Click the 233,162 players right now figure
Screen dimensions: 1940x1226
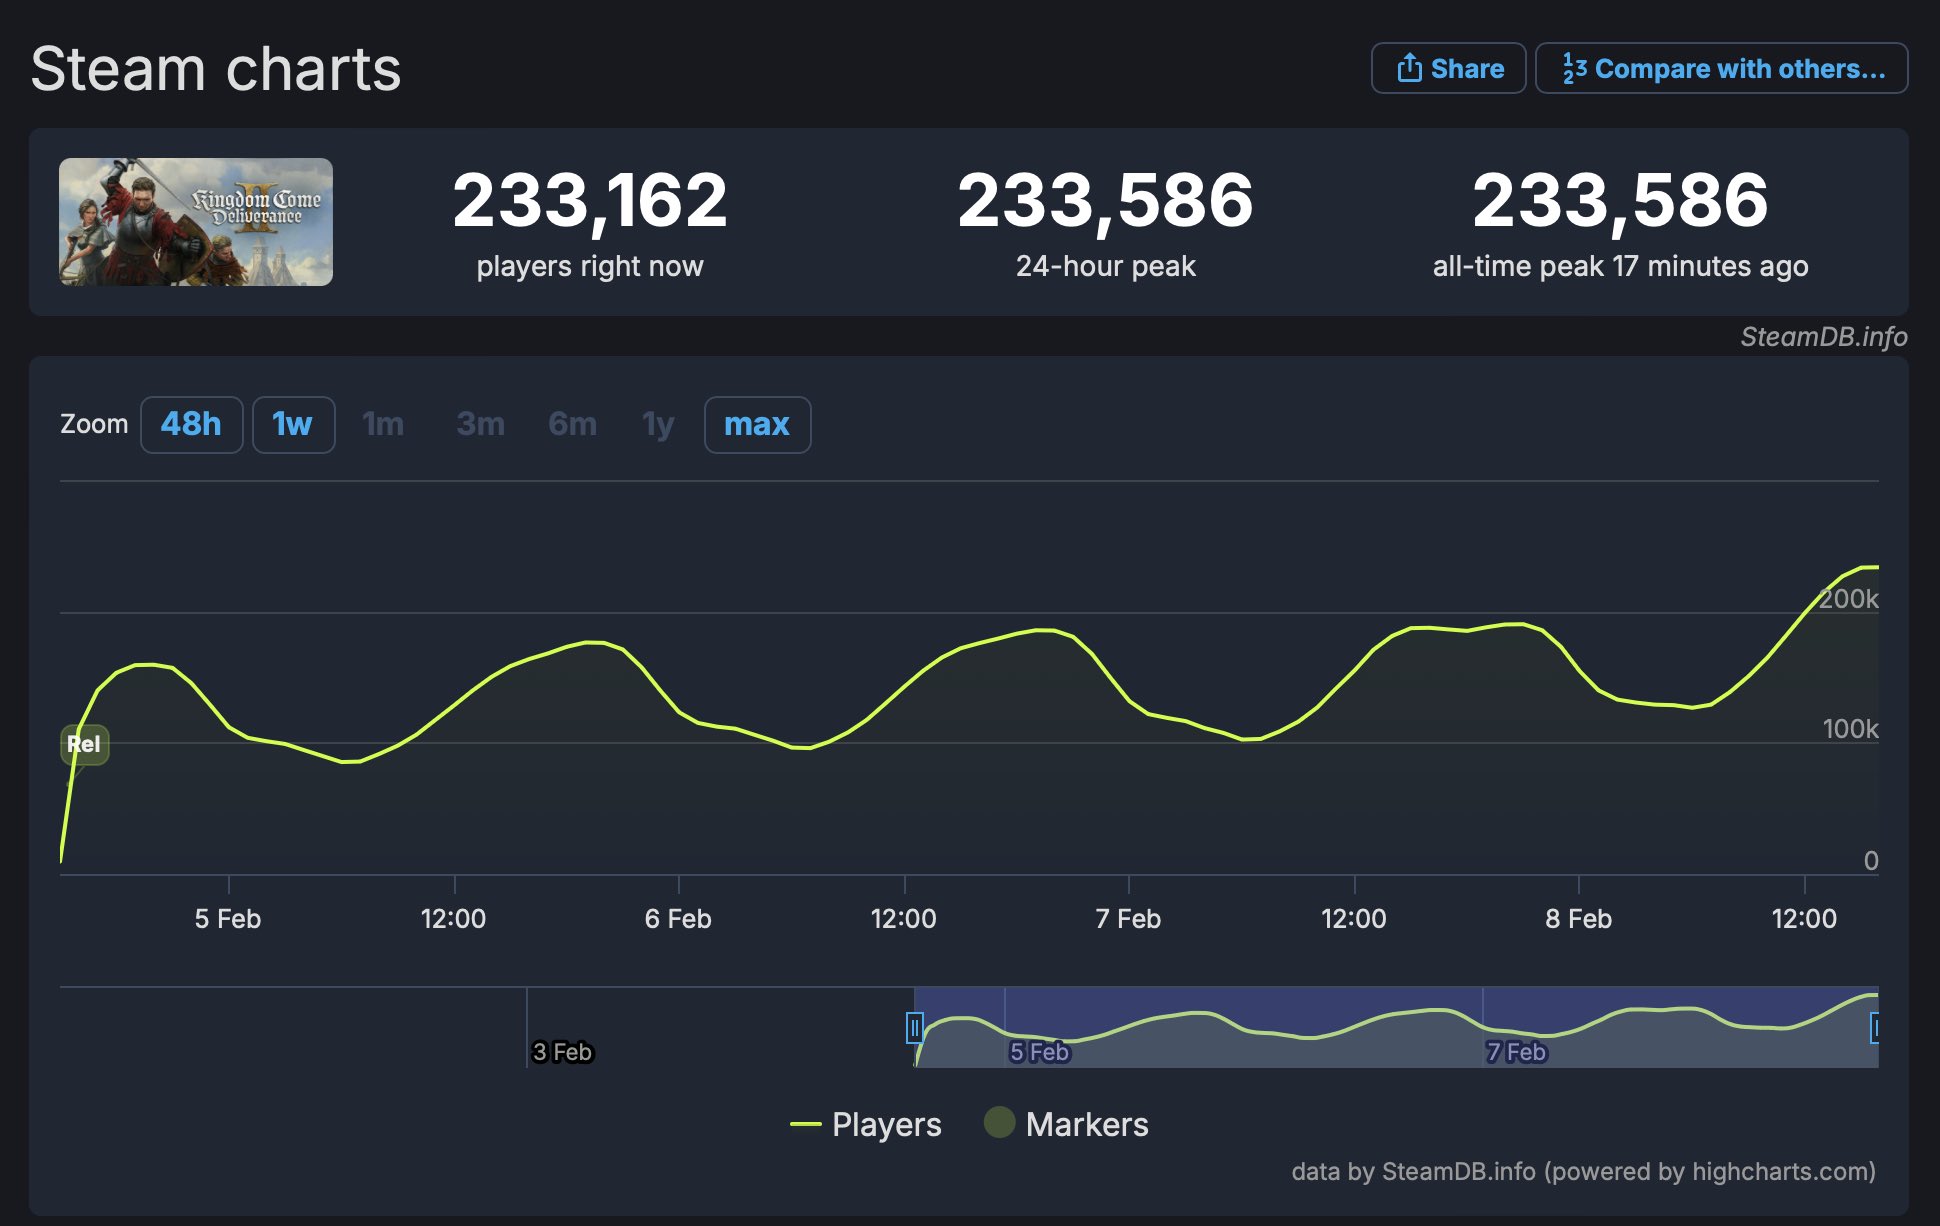pyautogui.click(x=590, y=200)
